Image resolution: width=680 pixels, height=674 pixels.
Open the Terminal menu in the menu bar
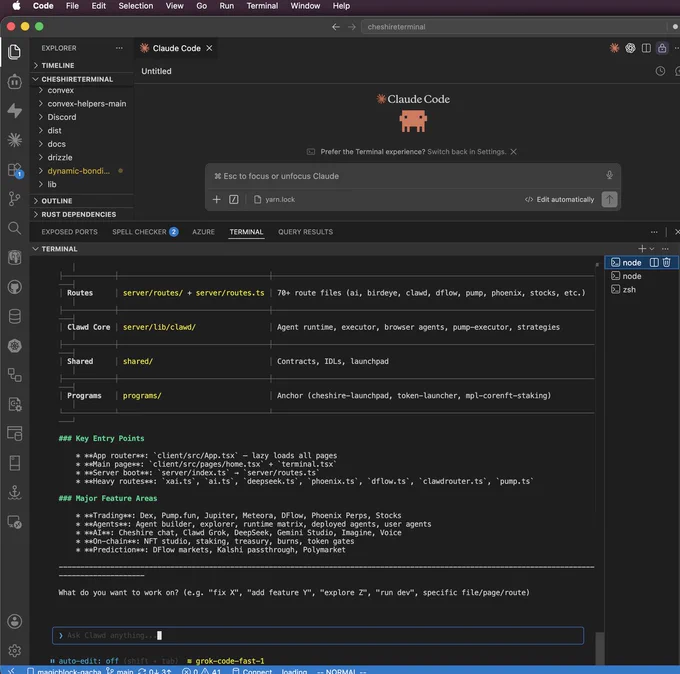(x=262, y=6)
